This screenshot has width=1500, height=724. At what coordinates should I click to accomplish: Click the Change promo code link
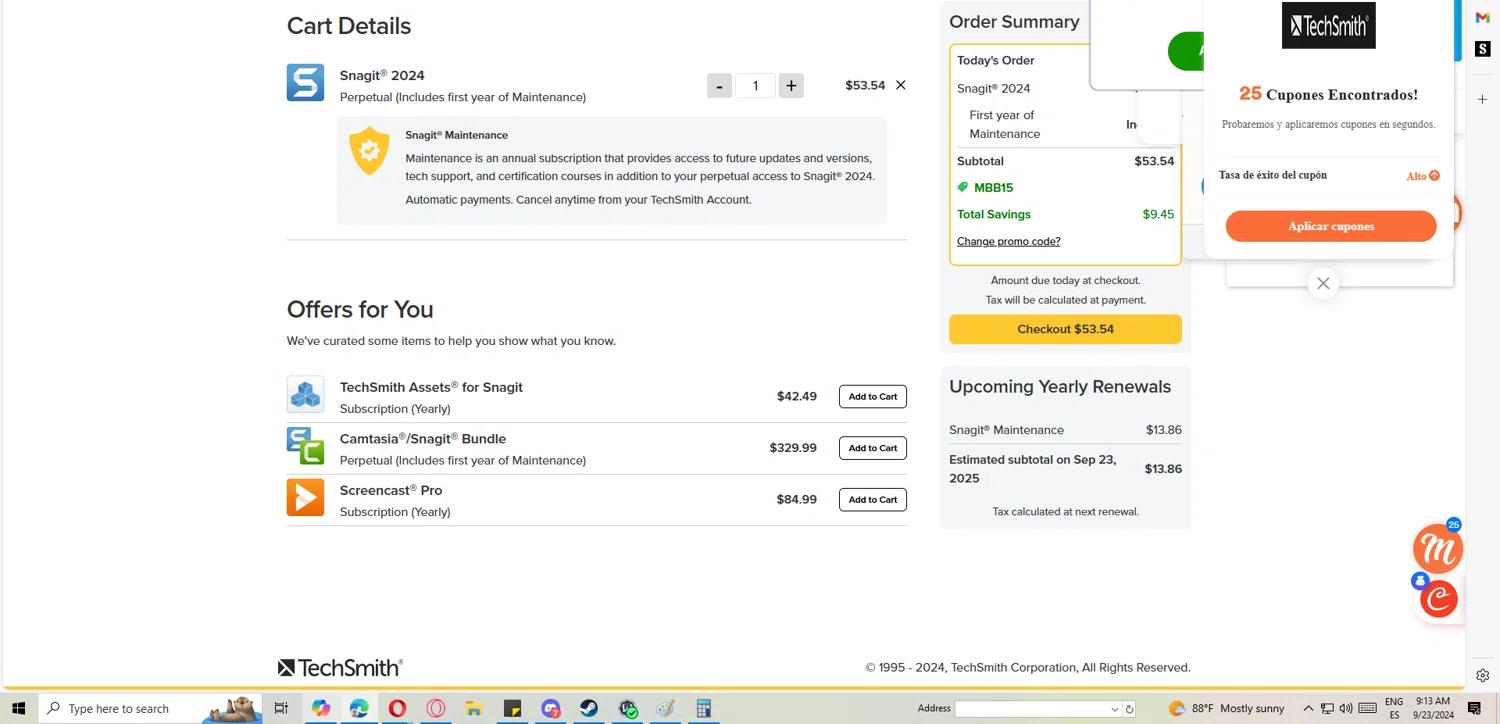click(1008, 241)
